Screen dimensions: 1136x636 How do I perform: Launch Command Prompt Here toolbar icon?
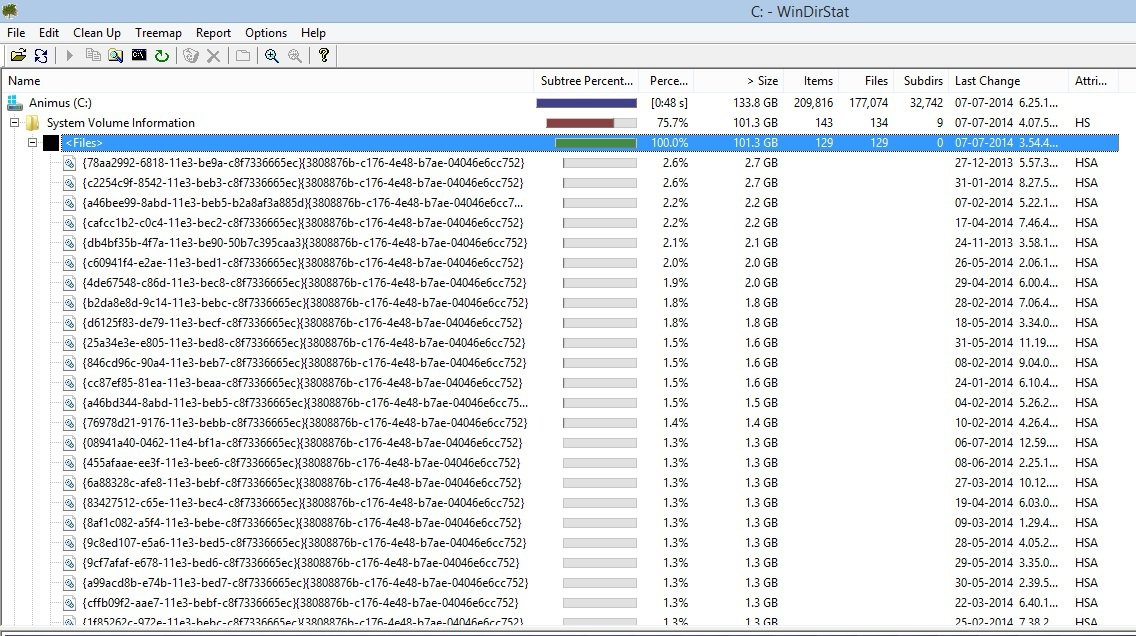(139, 56)
